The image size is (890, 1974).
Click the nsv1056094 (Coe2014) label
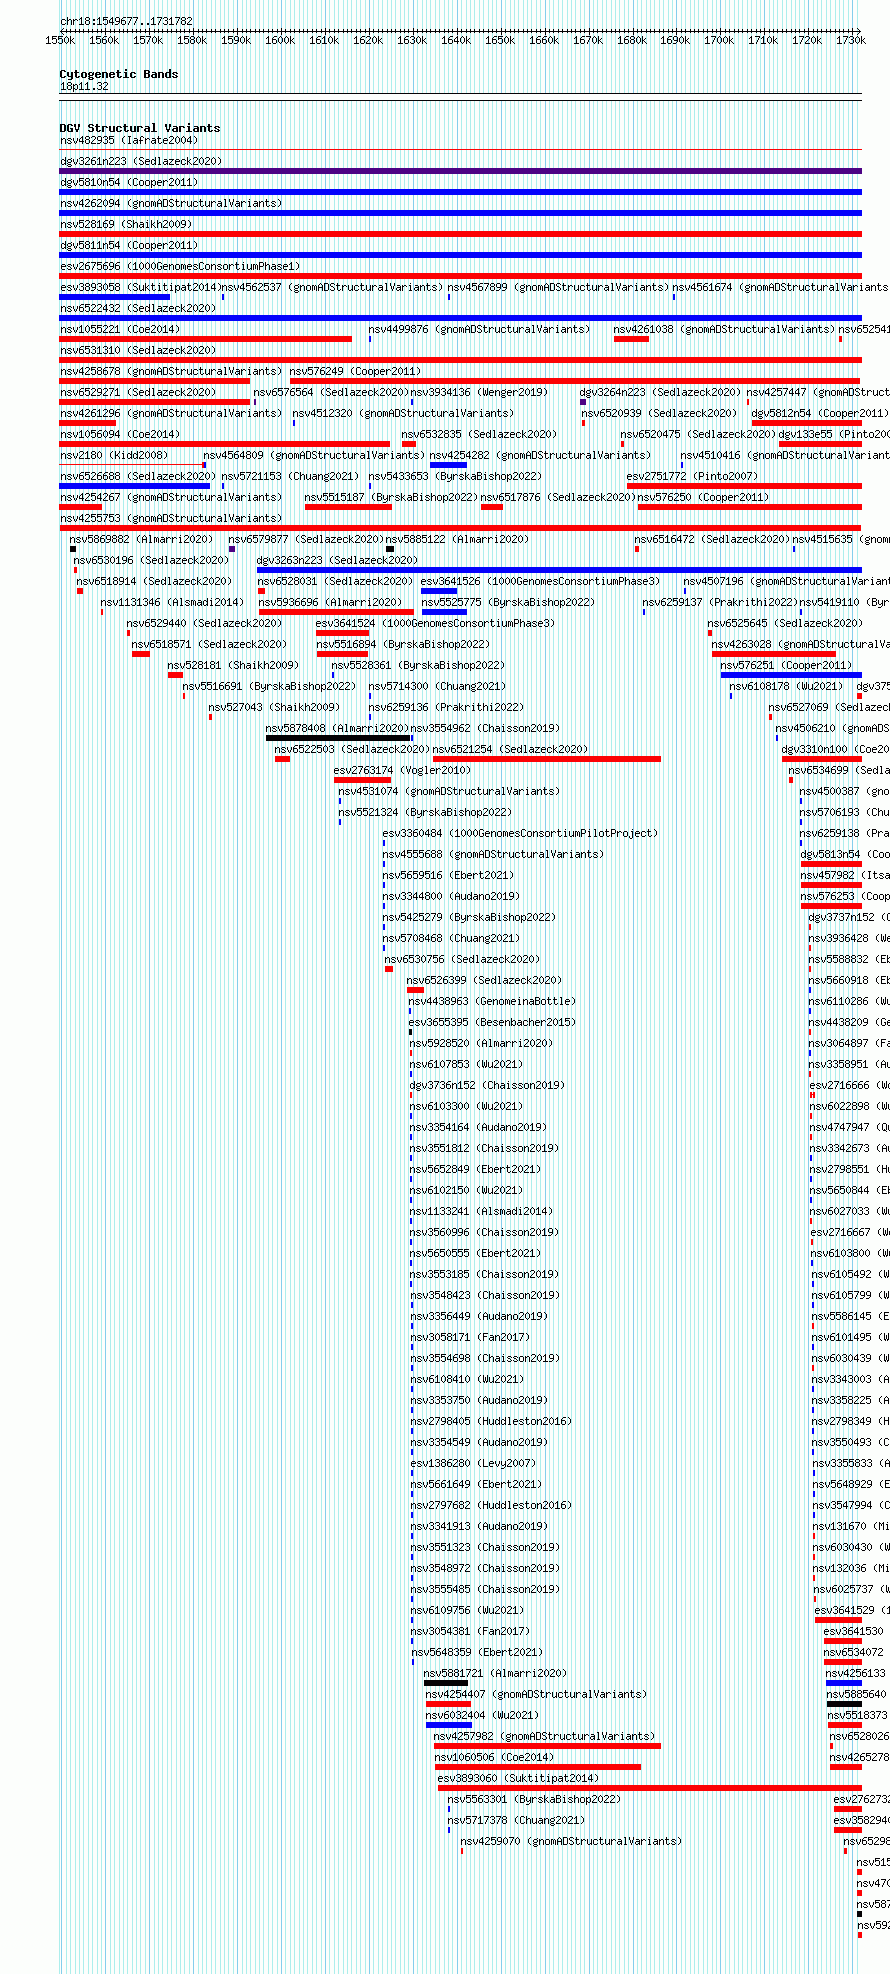pyautogui.click(x=120, y=434)
